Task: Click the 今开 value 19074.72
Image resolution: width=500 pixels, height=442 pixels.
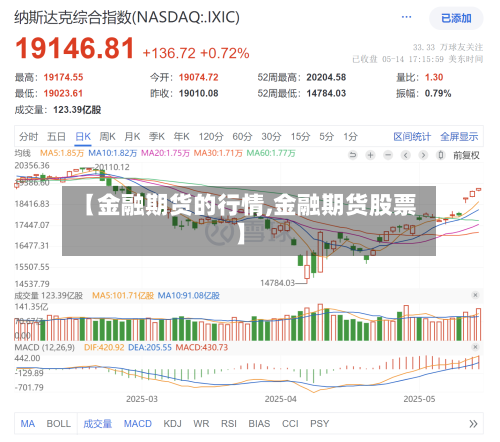Action: 198,77
